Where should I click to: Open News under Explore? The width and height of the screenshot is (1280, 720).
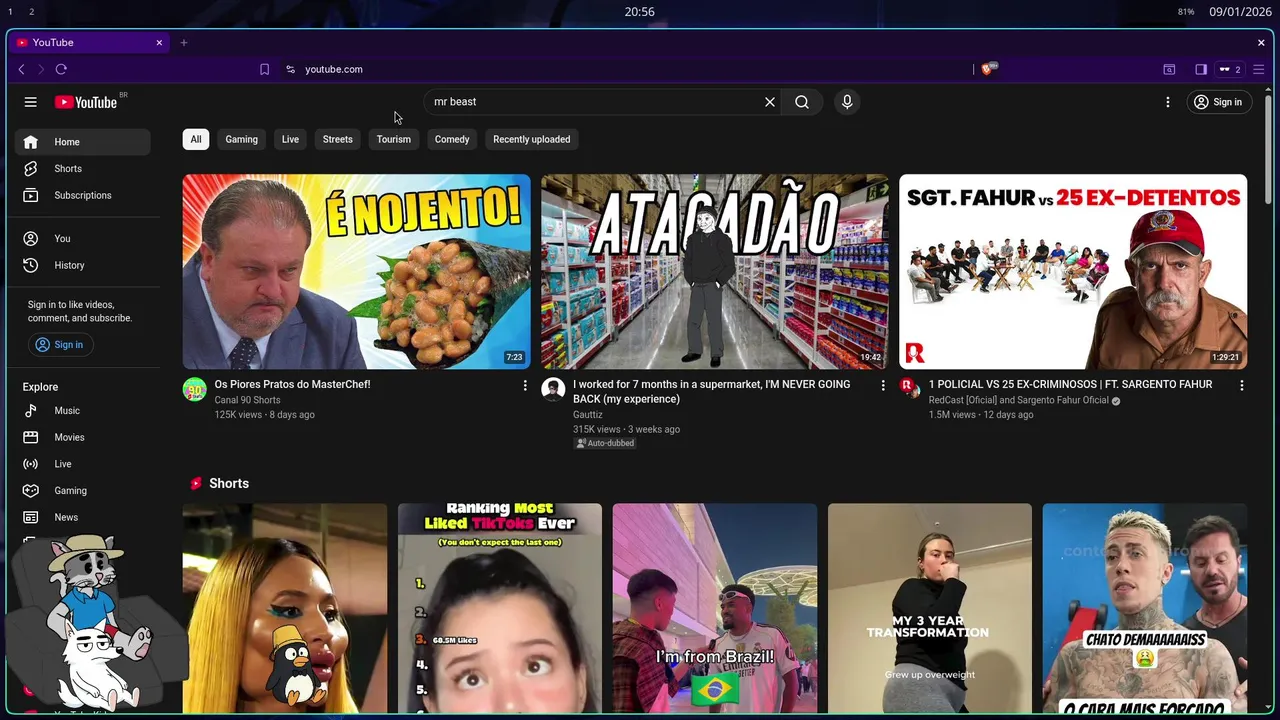tap(83, 517)
